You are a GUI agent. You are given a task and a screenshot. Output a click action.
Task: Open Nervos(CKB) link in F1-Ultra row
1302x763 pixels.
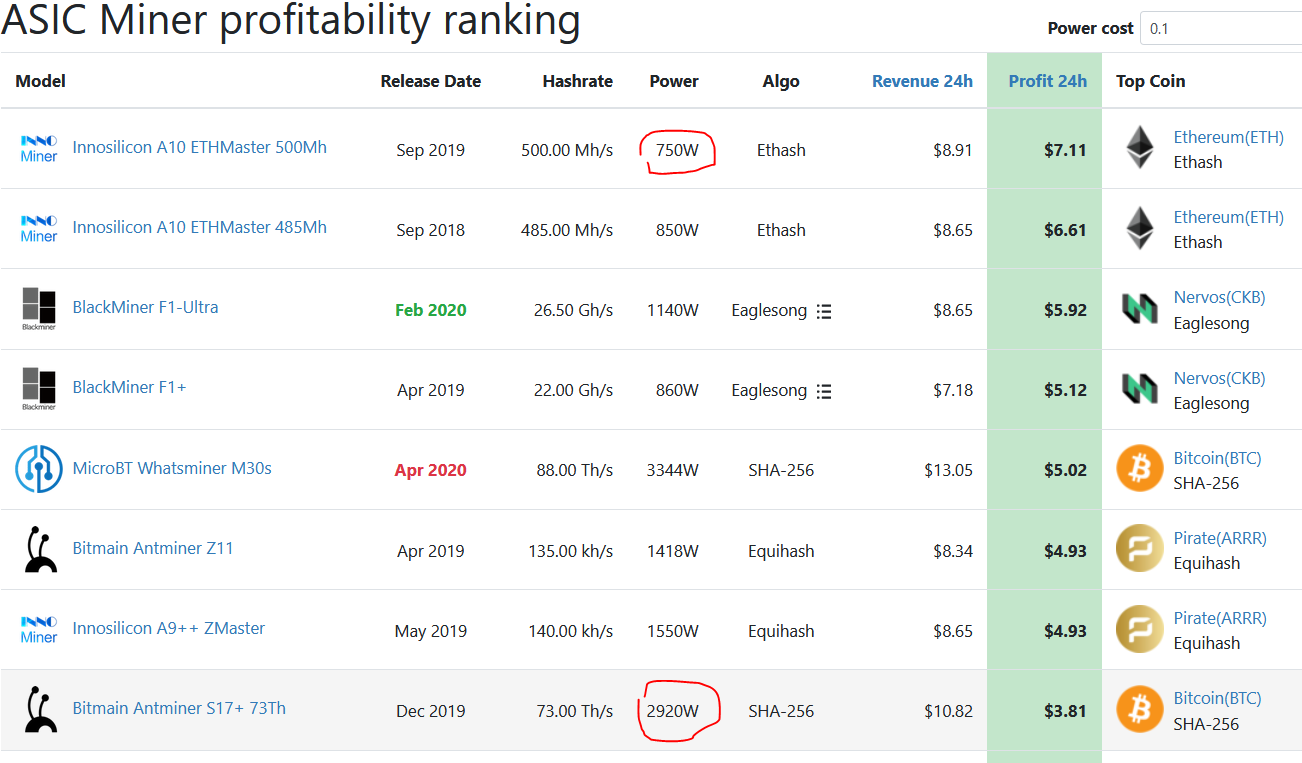point(1219,297)
